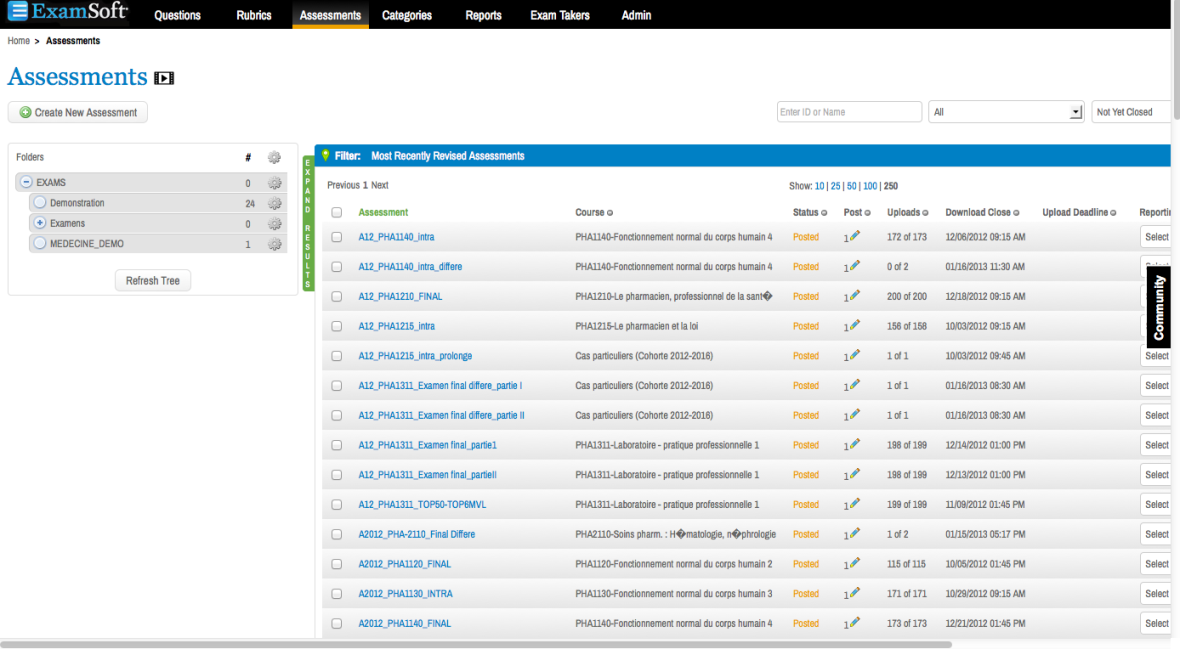Check the box for A2012_PHA1130_INTRA
The height and width of the screenshot is (649, 1180).
click(x=336, y=594)
